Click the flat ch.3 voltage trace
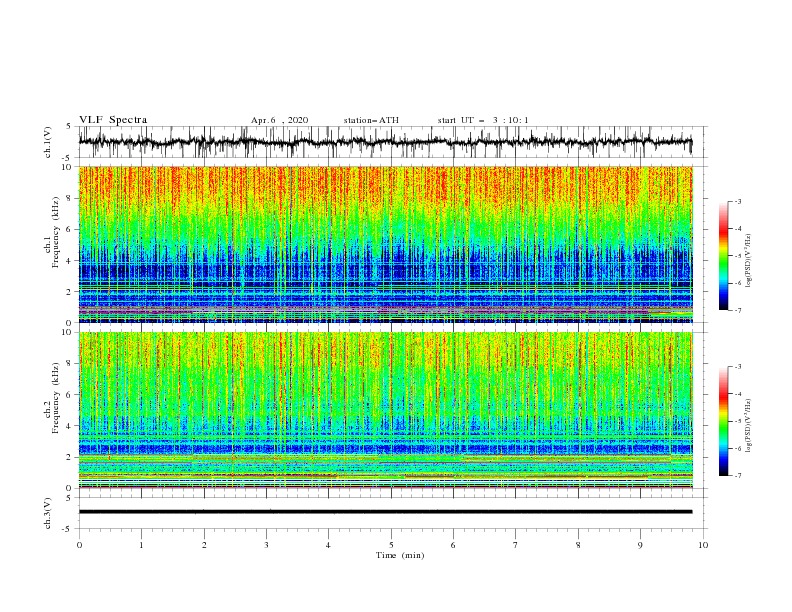 pos(385,512)
